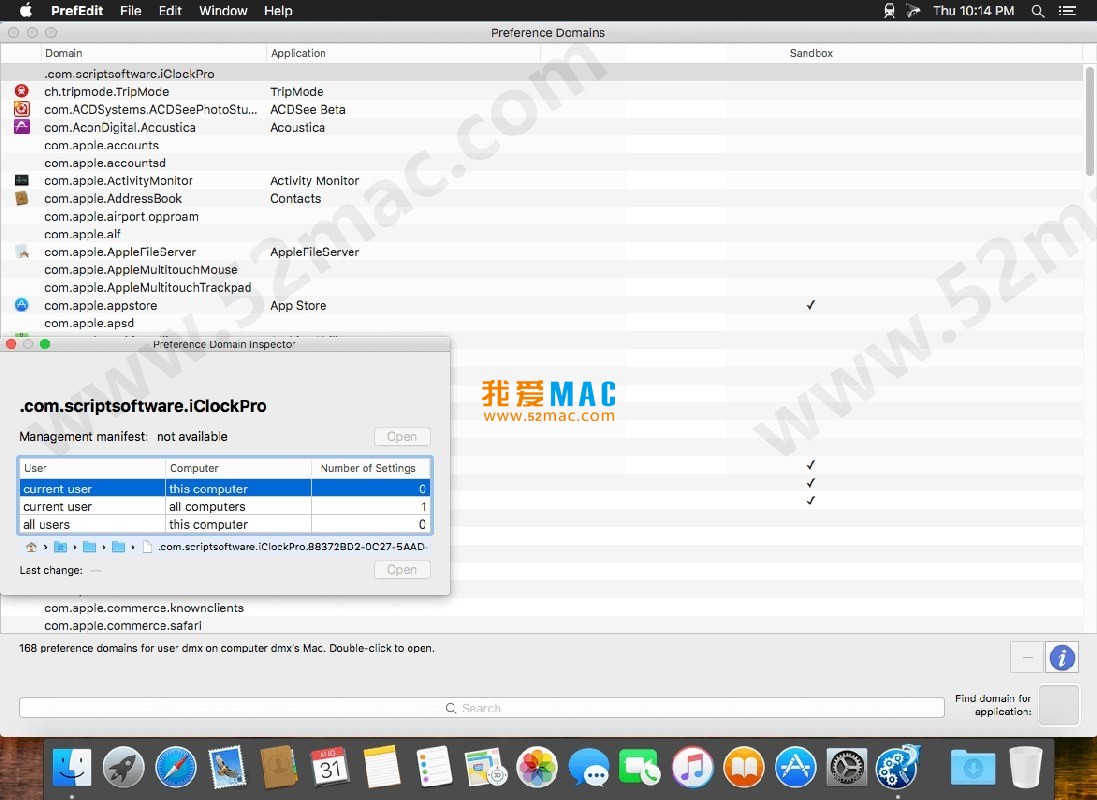
Task: Select the com.apple.apsd domain row
Action: pyautogui.click(x=542, y=323)
